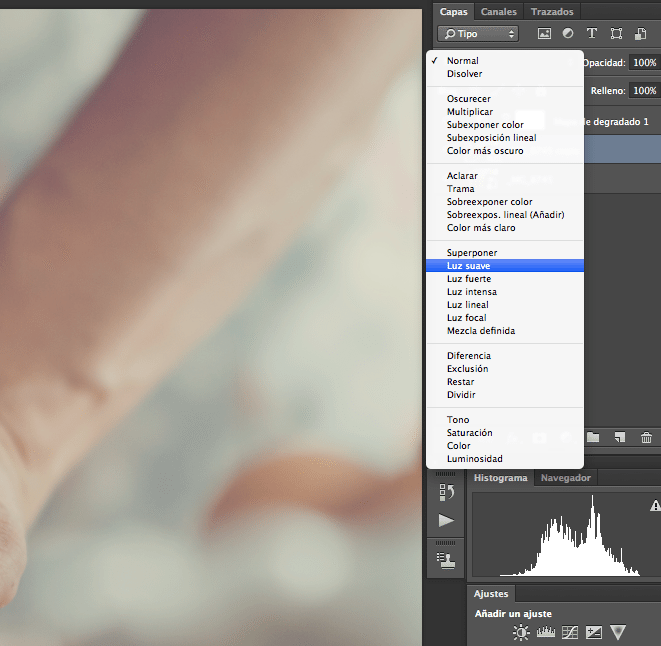The image size is (661, 646).
Task: Click the blurred photo canvas
Action: [x=211, y=327]
